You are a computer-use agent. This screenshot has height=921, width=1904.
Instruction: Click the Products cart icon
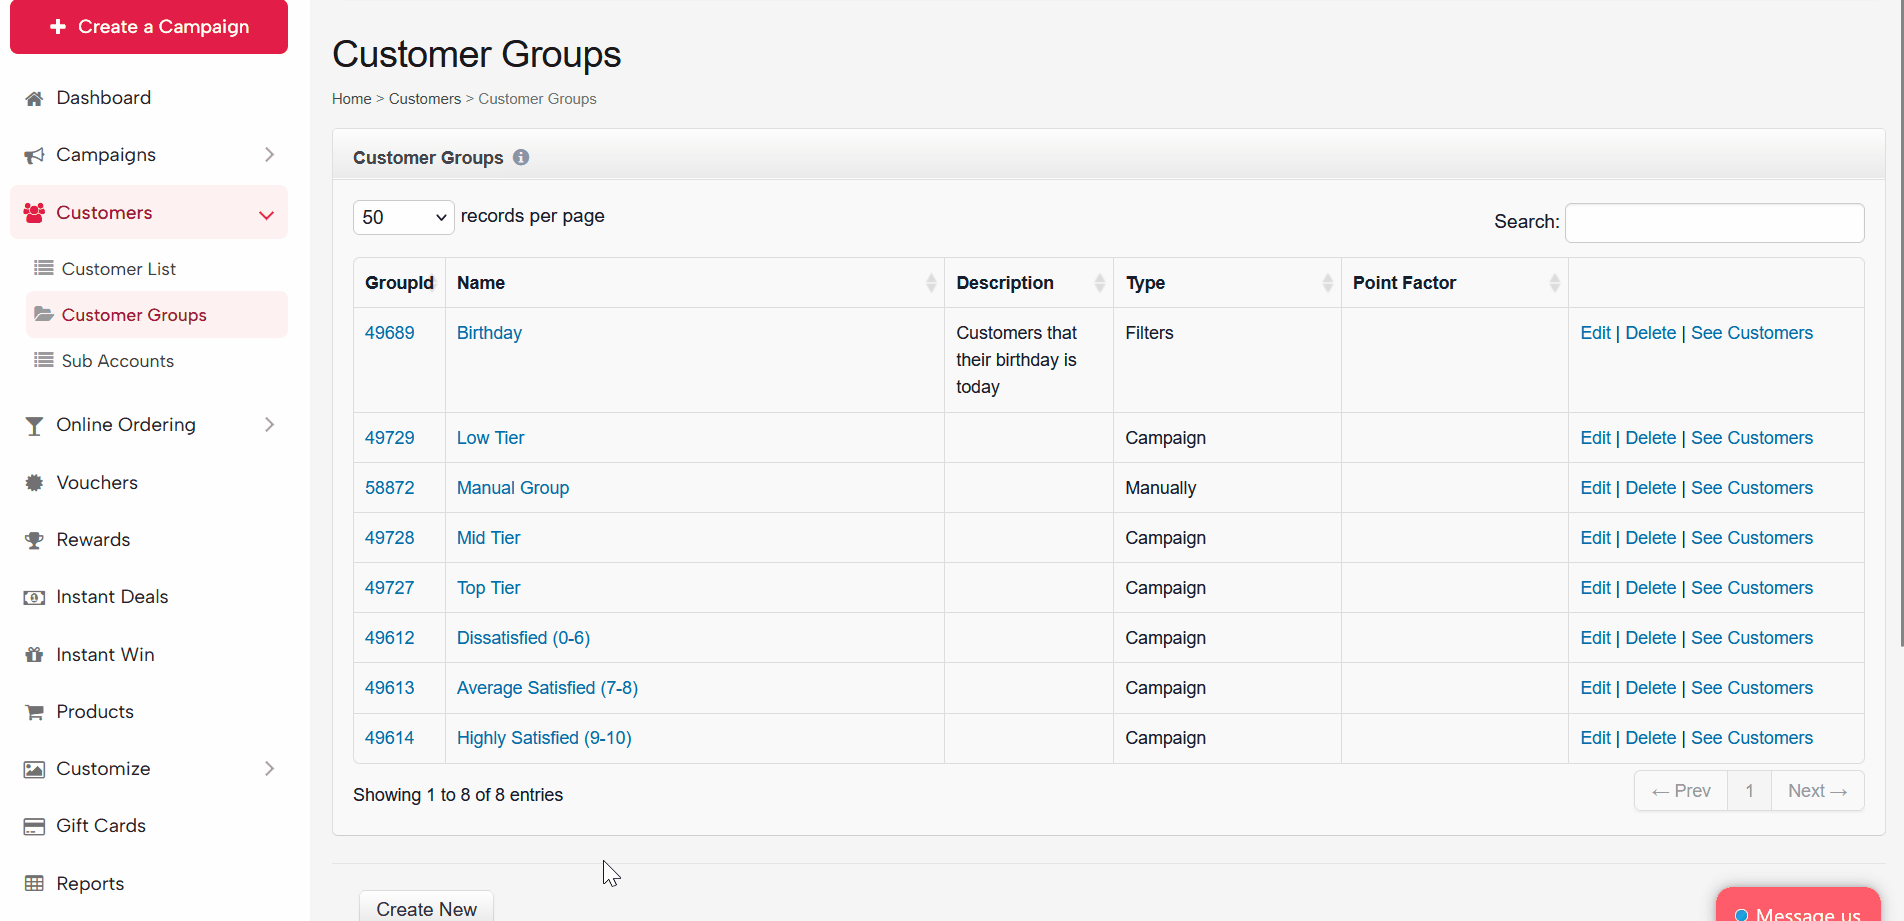(34, 712)
